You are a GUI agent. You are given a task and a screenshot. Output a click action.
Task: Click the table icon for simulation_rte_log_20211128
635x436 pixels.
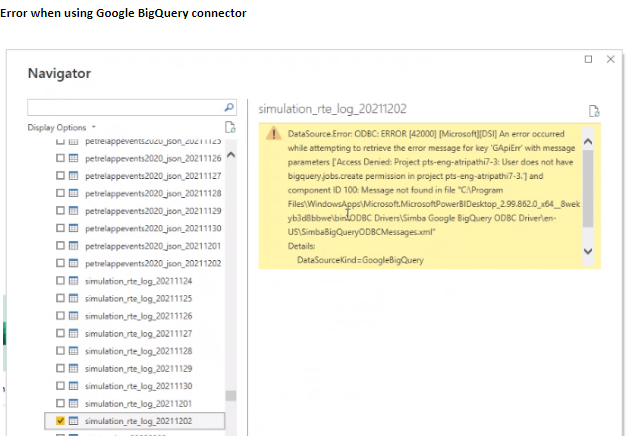(73, 351)
